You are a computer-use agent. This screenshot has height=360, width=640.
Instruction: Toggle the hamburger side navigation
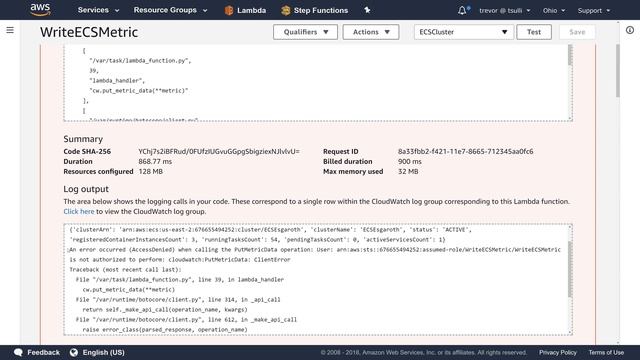pos(10,30)
